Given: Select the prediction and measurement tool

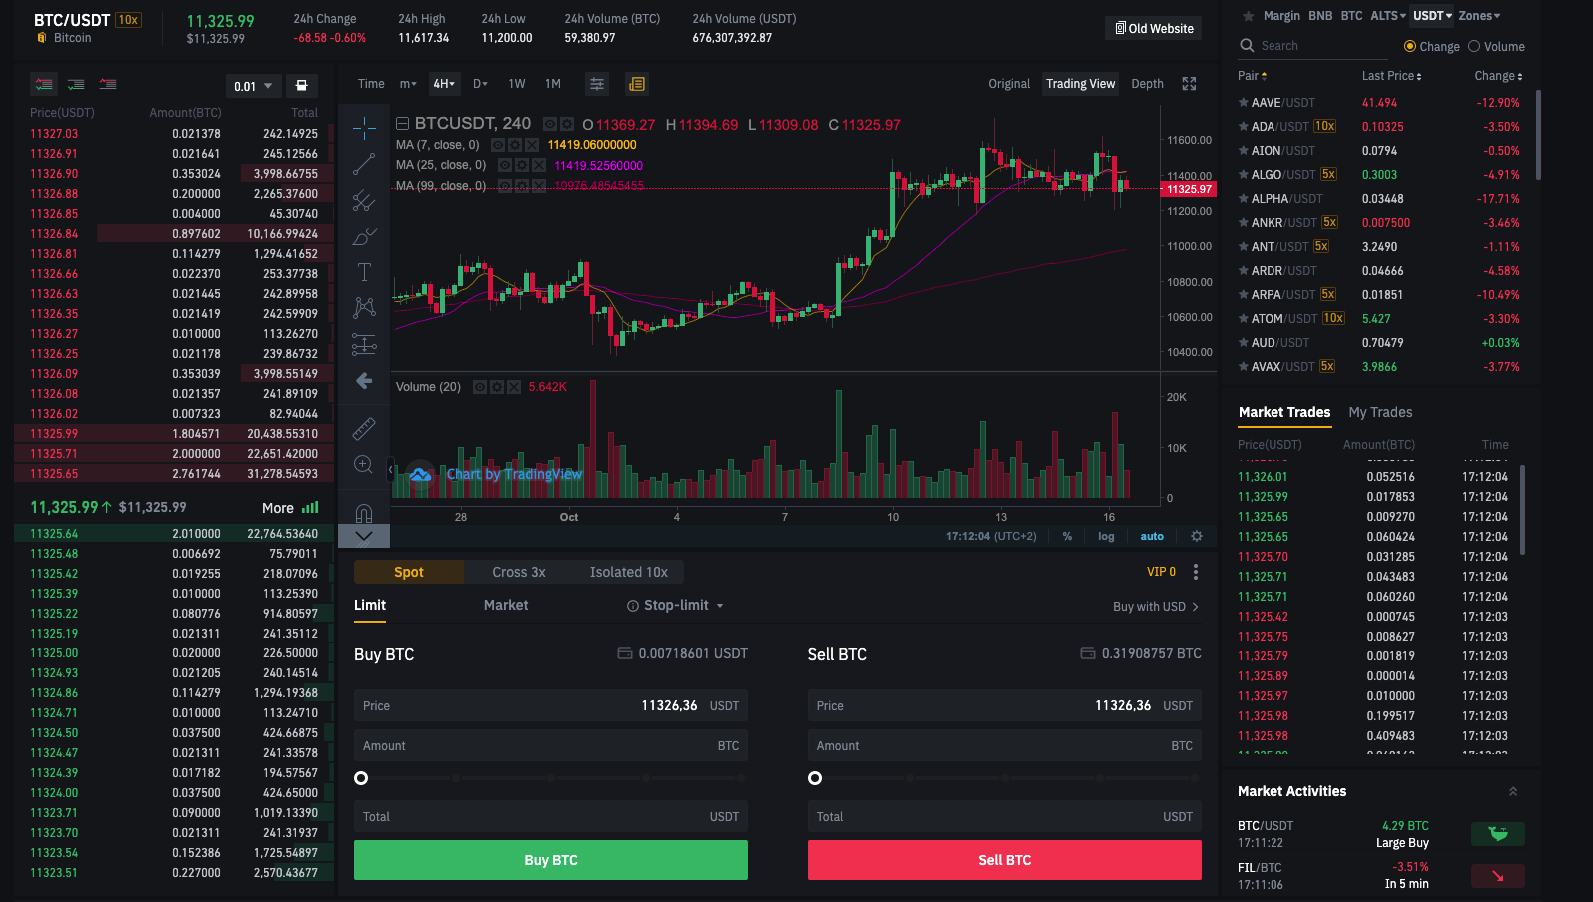Looking at the screenshot, I should click(x=364, y=345).
